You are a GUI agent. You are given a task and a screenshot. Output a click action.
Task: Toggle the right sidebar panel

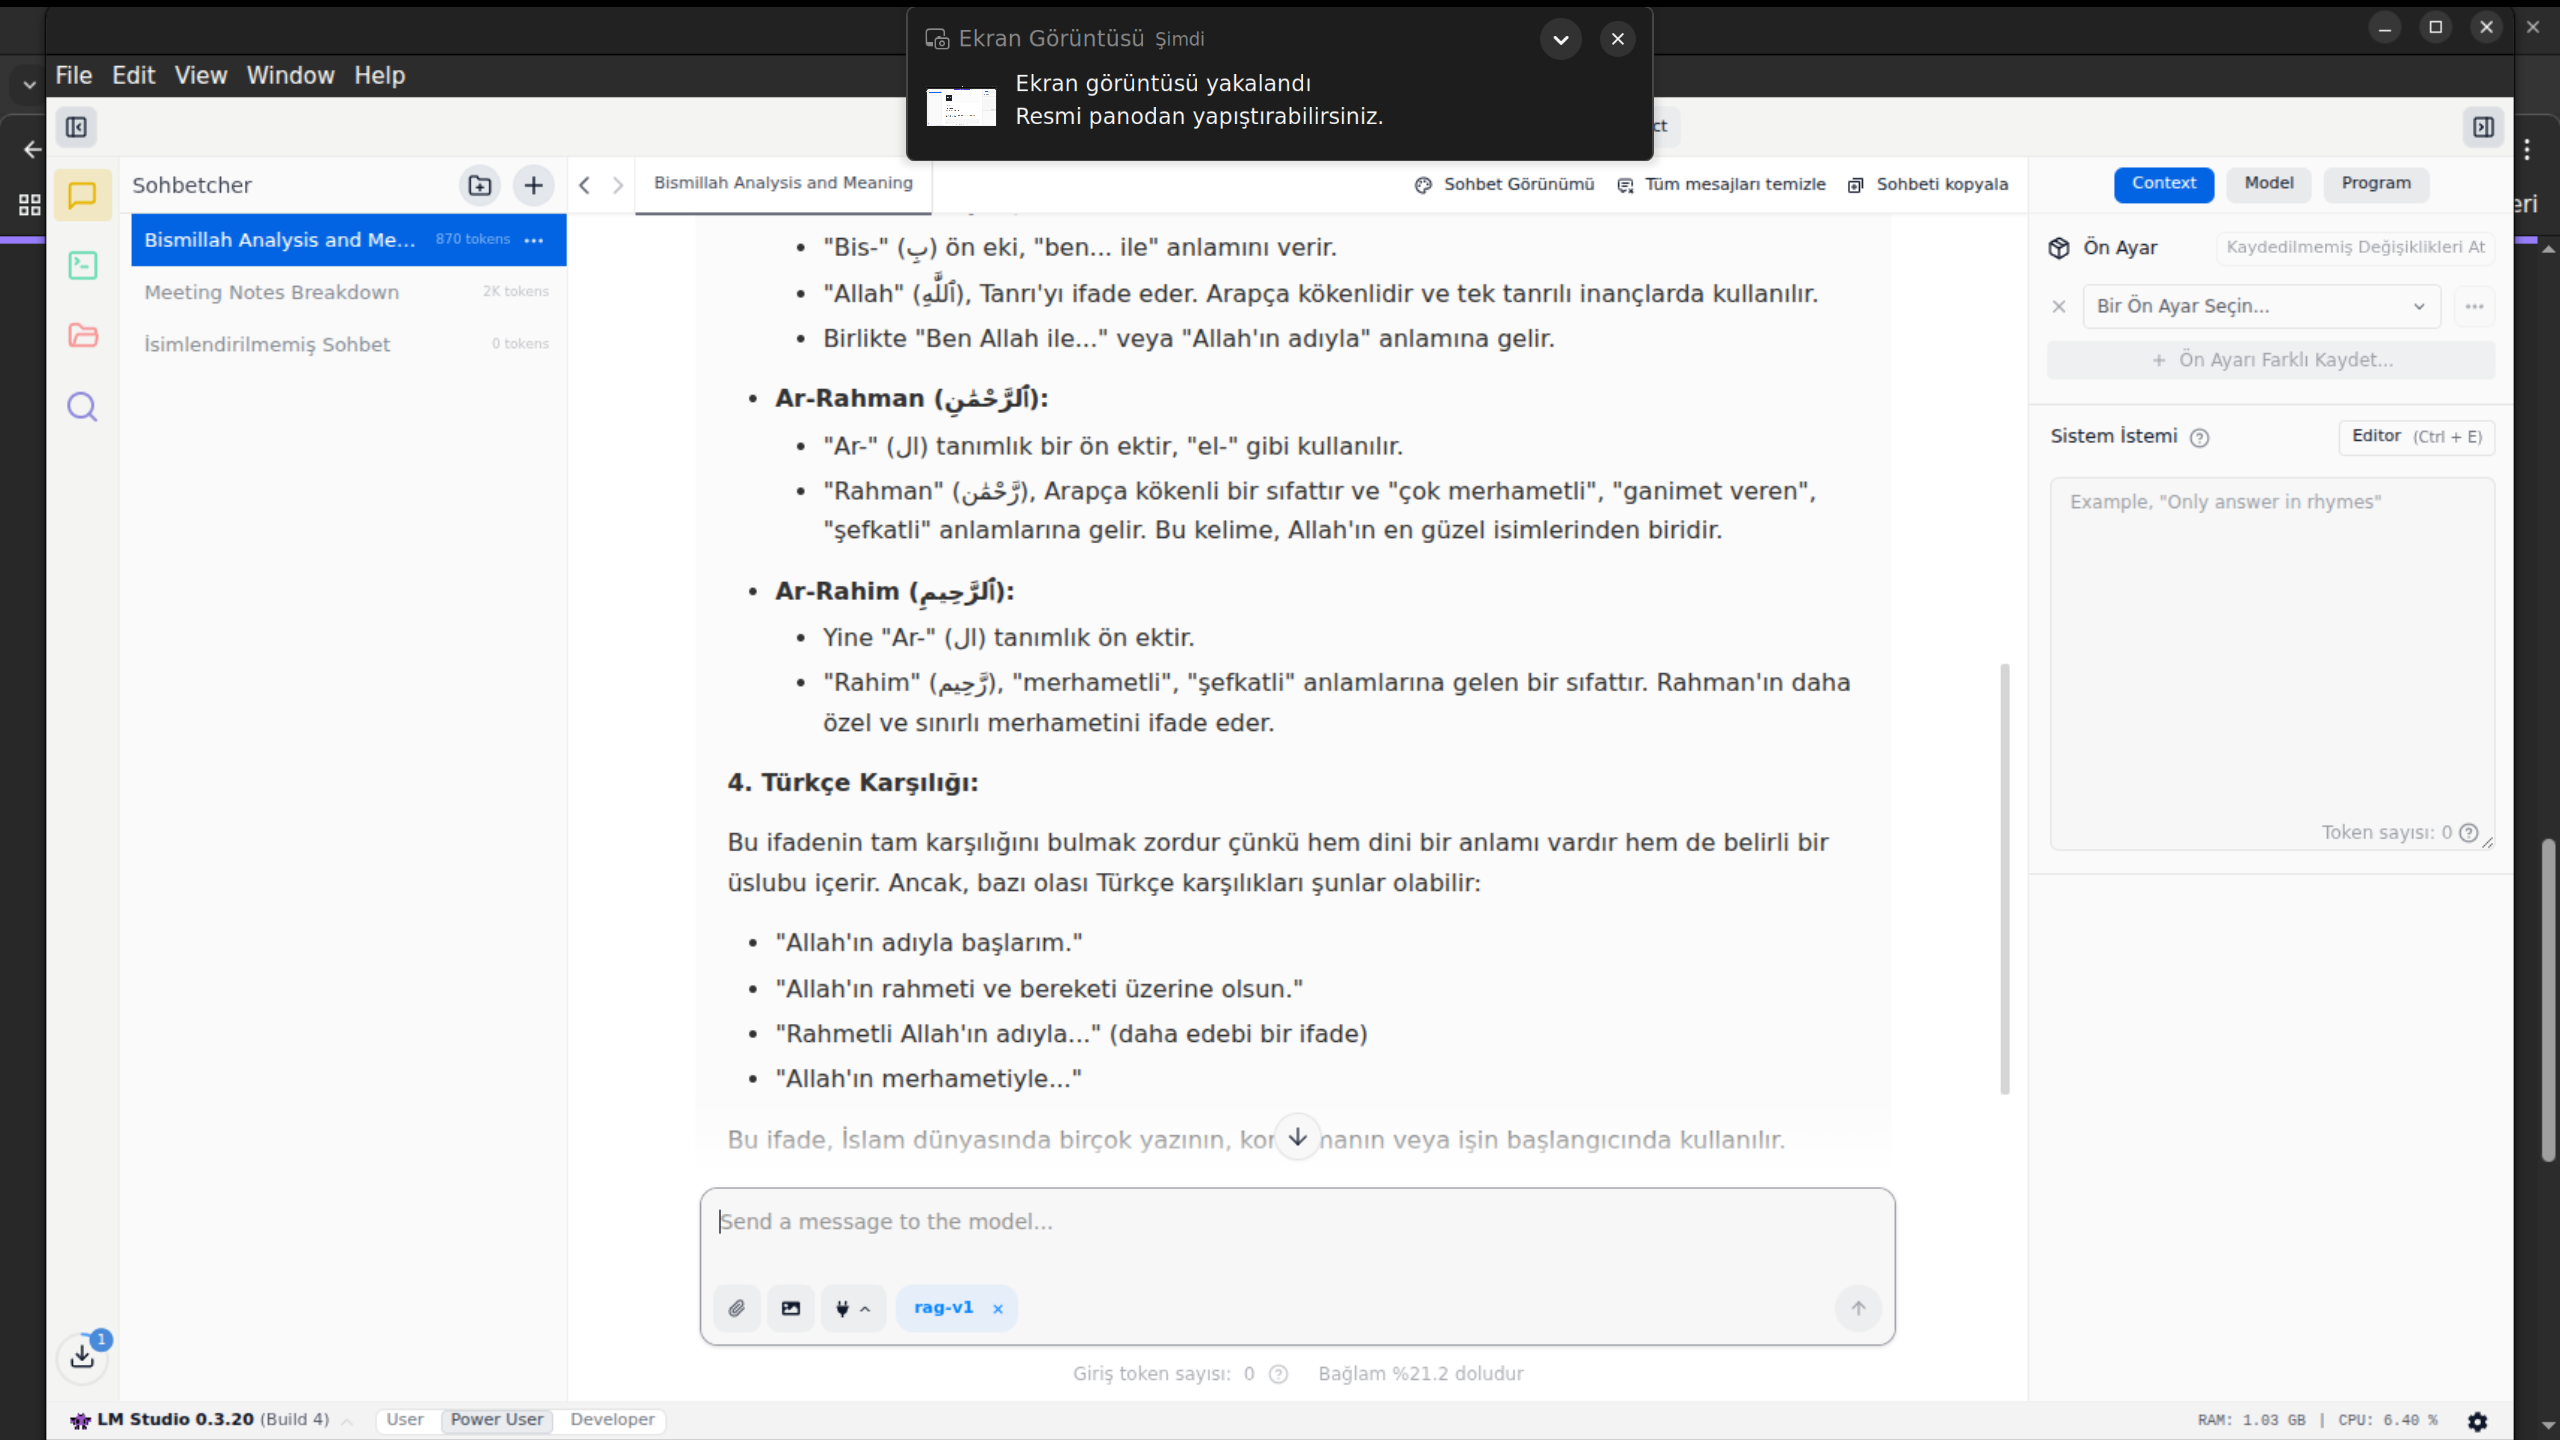tap(2483, 127)
